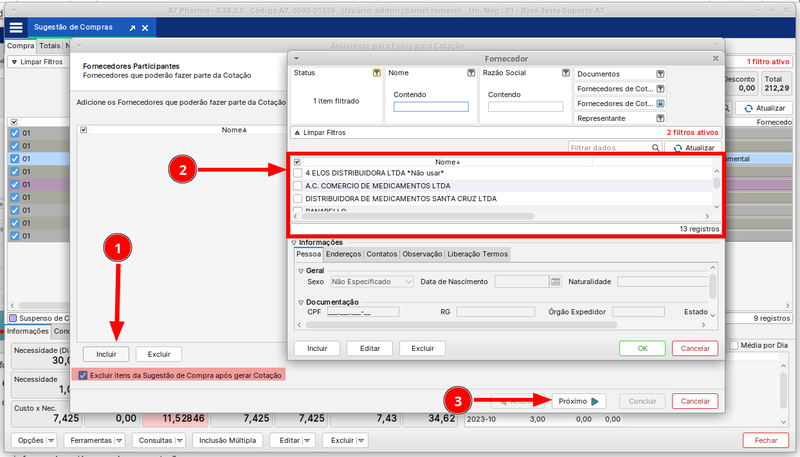Click the Razão Social filter funnel icon

point(563,73)
